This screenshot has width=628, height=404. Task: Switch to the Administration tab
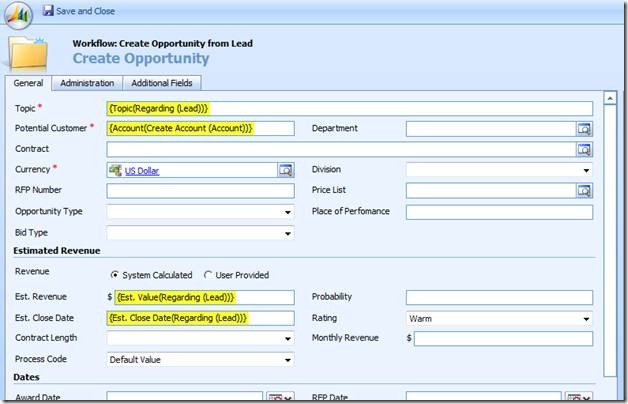(87, 83)
